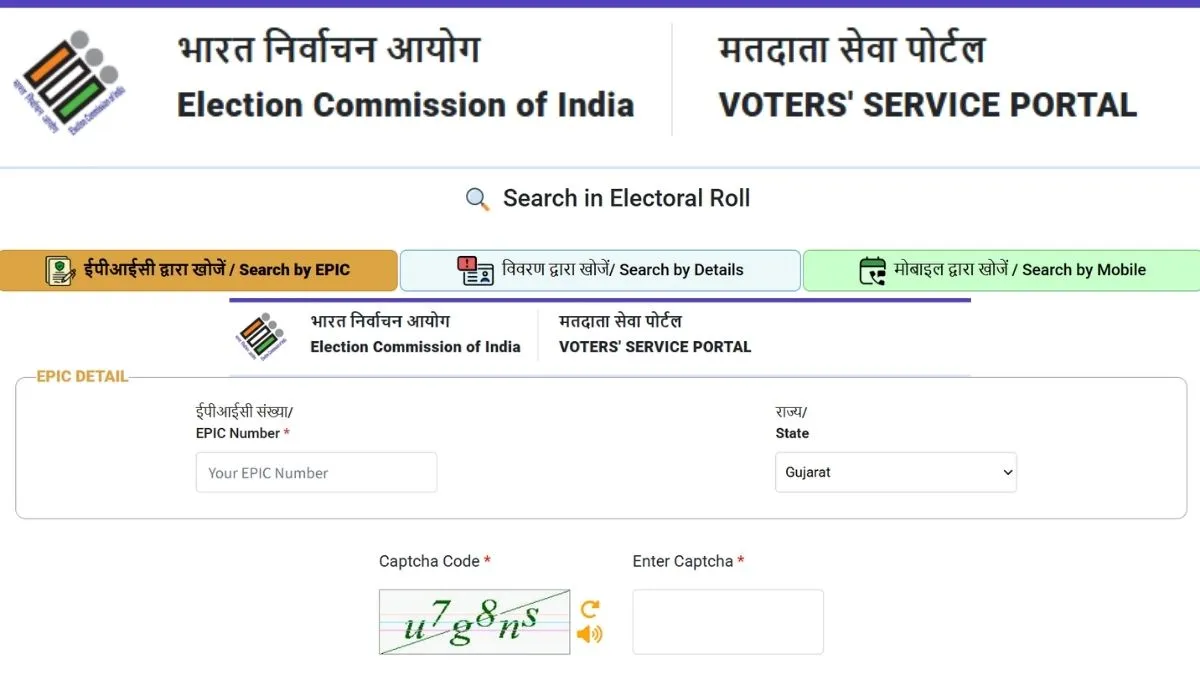Viewport: 1200px width, 675px height.
Task: Click the EPIC card icon in first tab
Action: [x=60, y=270]
